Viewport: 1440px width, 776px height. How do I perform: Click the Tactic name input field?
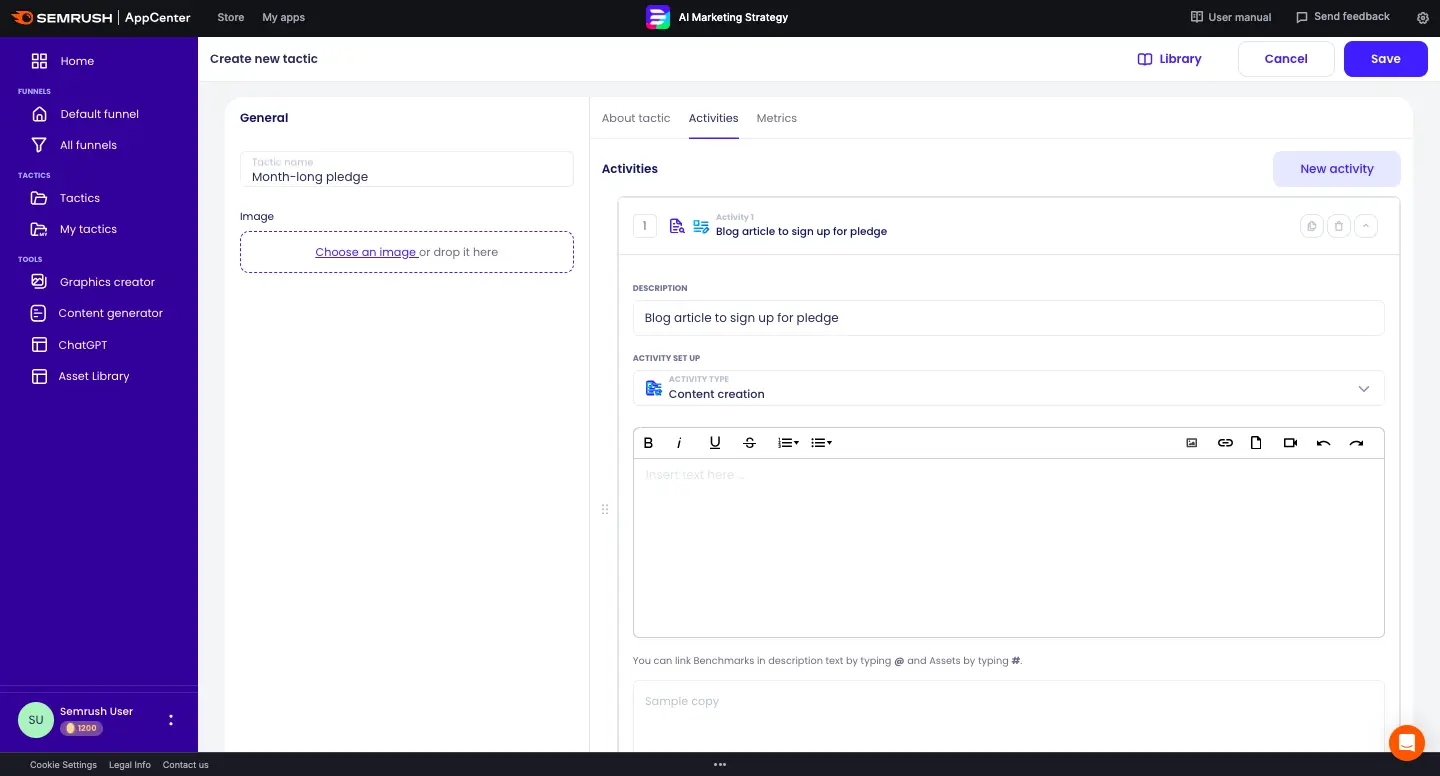(407, 176)
